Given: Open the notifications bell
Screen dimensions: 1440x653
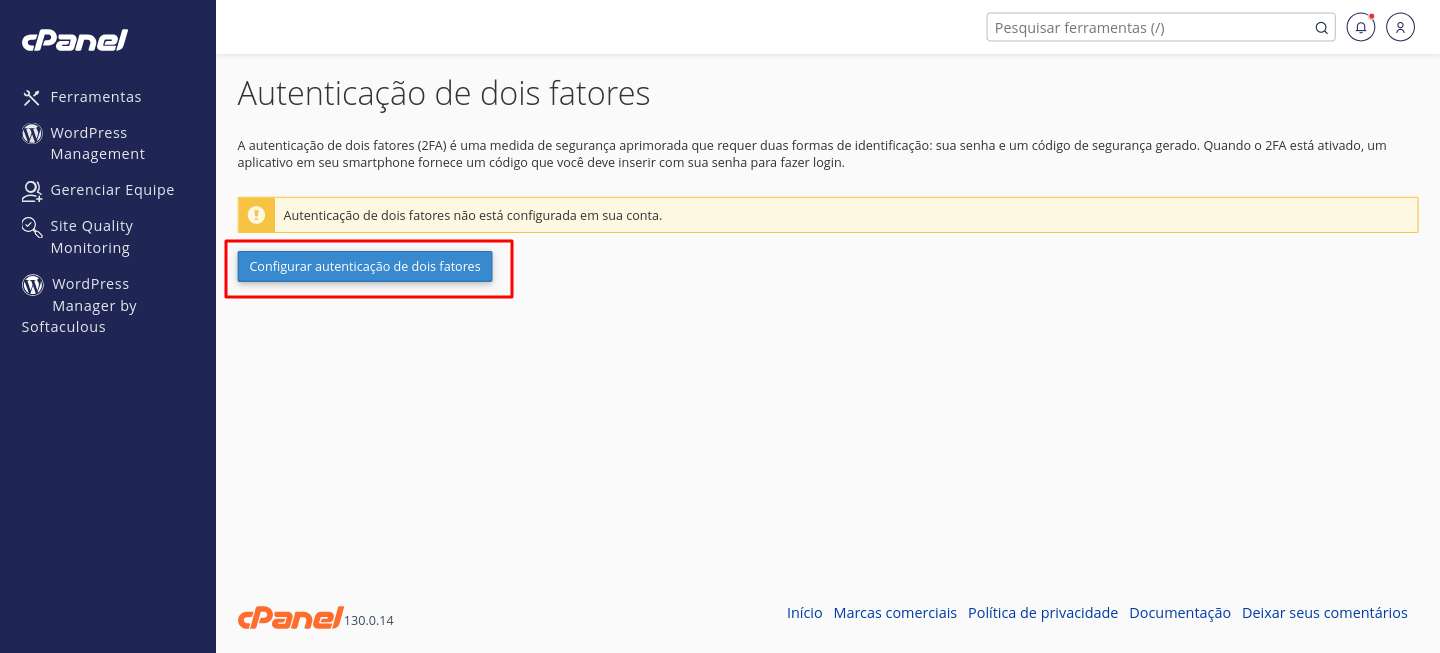Looking at the screenshot, I should click(1360, 28).
